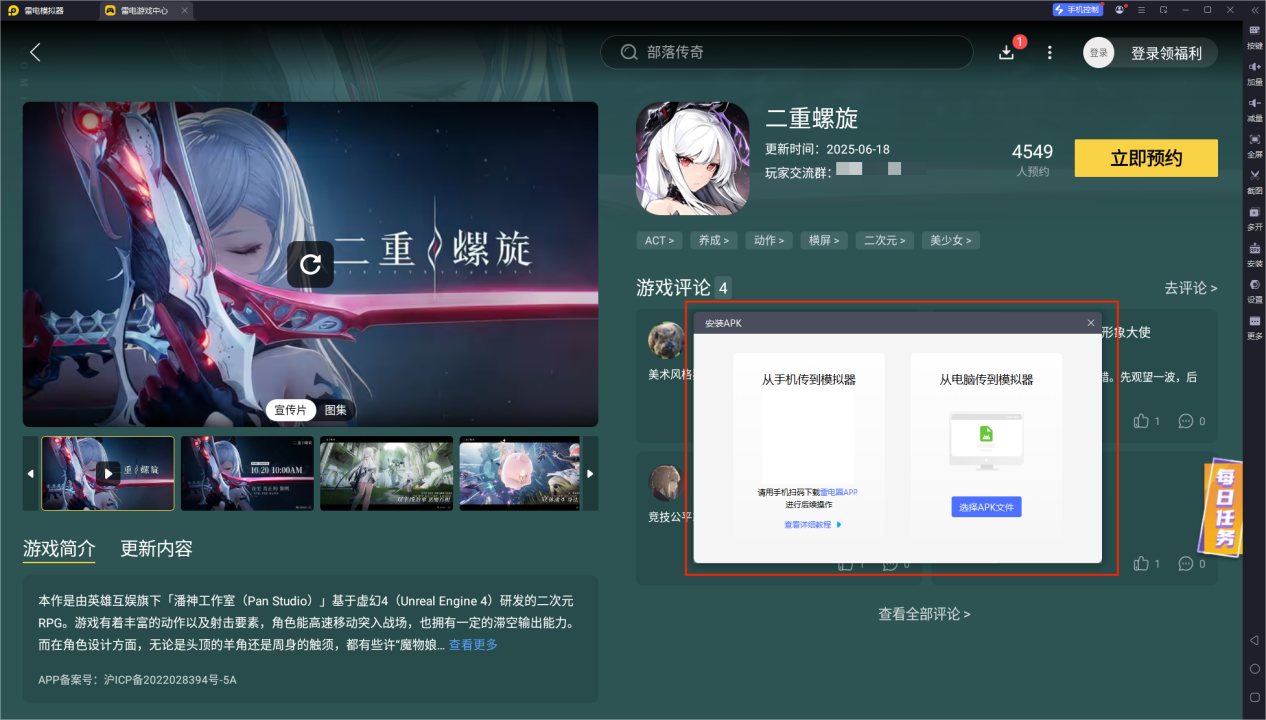The height and width of the screenshot is (720, 1266).
Task: Open 设置 settings from the sidebar
Action: 1254,290
